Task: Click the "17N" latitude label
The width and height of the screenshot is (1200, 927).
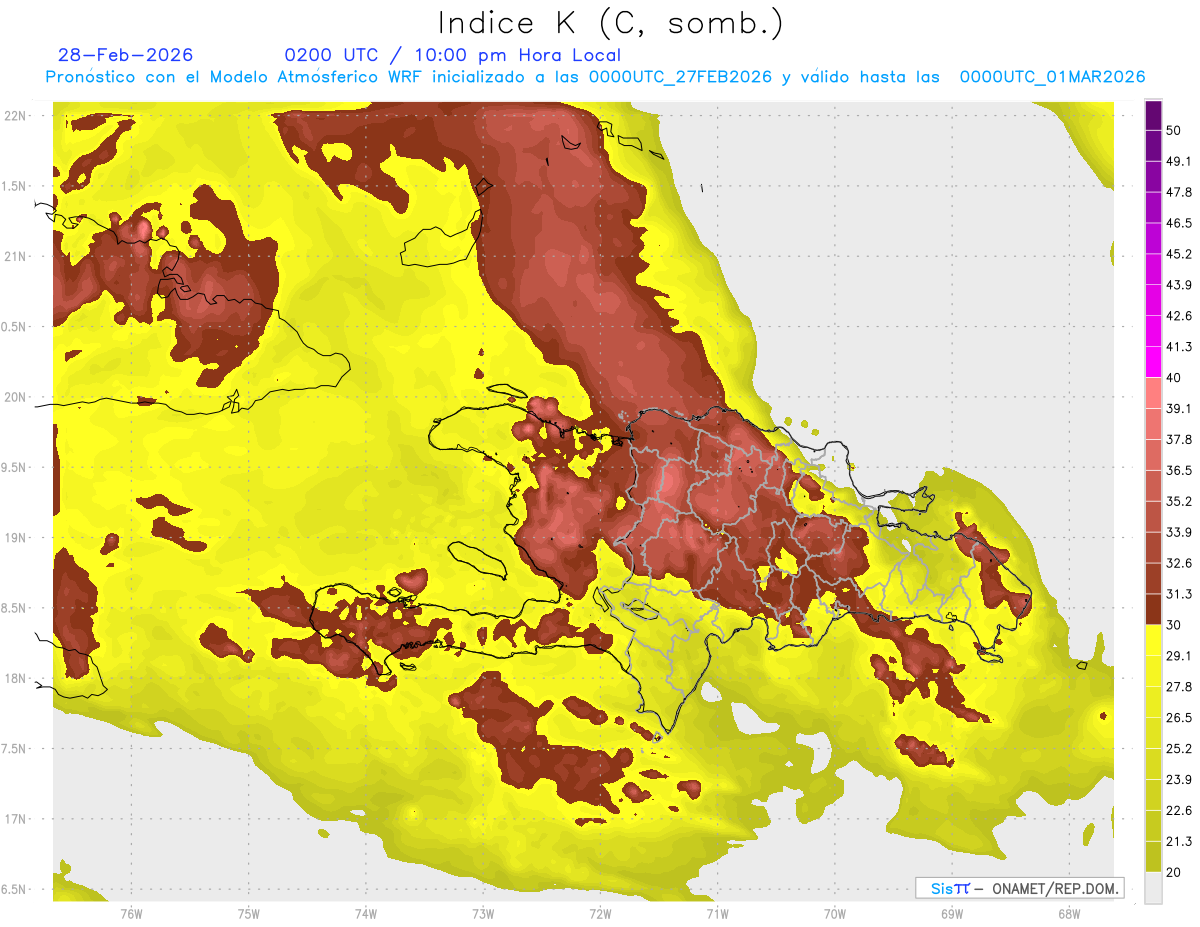Action: tap(15, 819)
